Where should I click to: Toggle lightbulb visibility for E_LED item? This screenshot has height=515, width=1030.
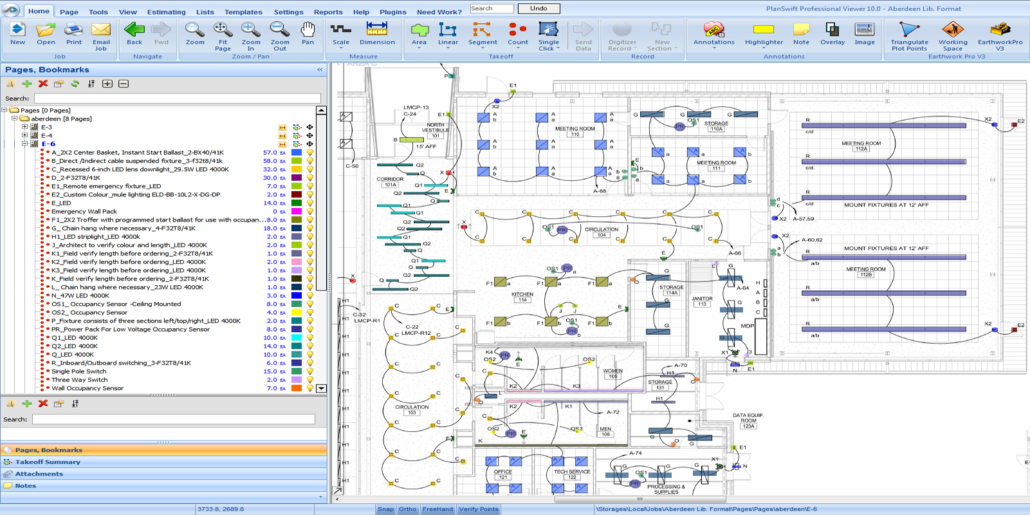click(x=310, y=203)
